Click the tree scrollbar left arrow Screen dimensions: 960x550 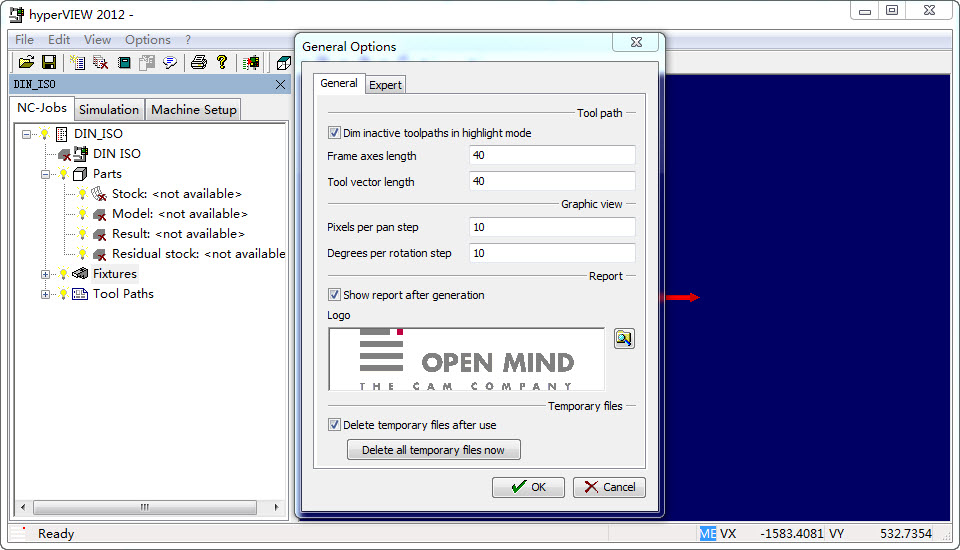point(23,507)
